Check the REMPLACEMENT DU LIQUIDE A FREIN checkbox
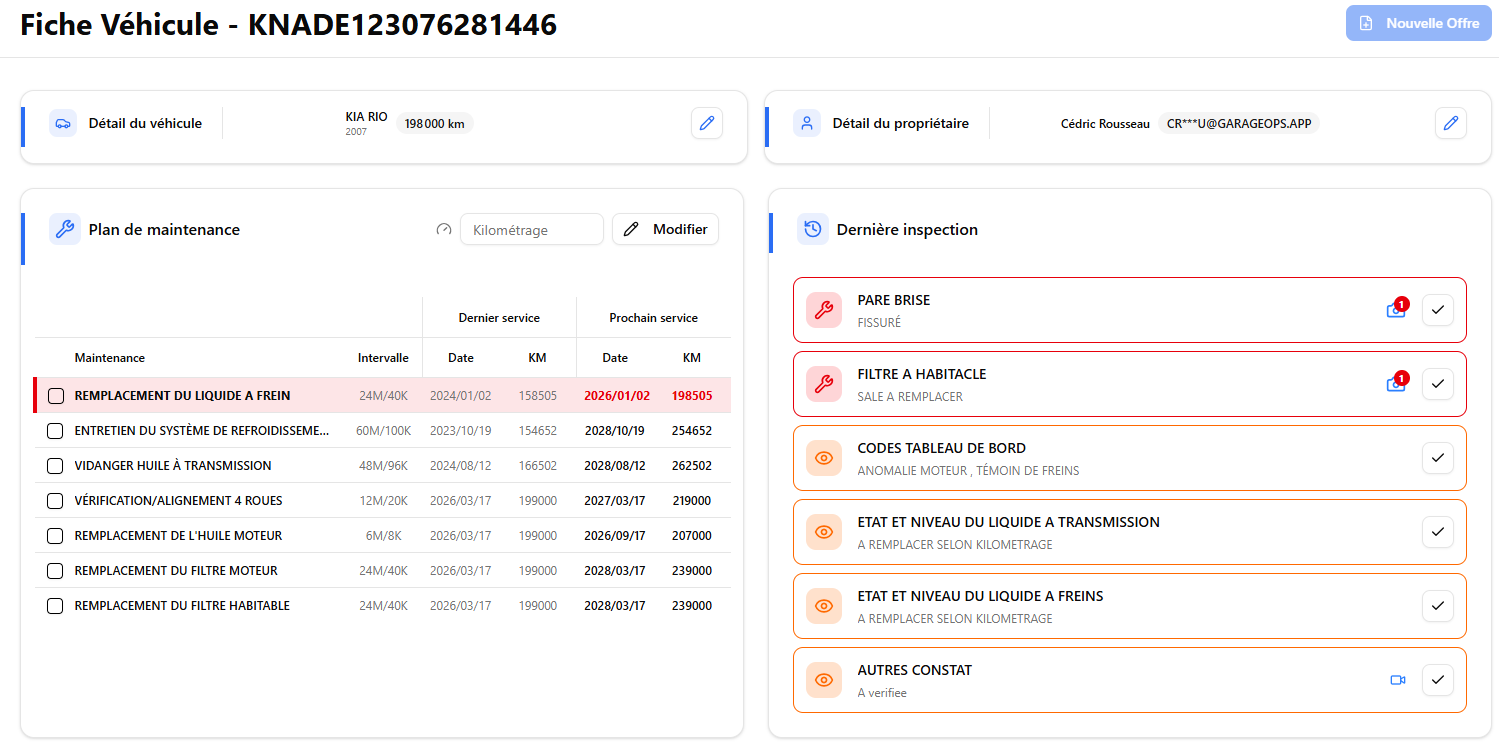The image size is (1499, 749). [x=55, y=396]
